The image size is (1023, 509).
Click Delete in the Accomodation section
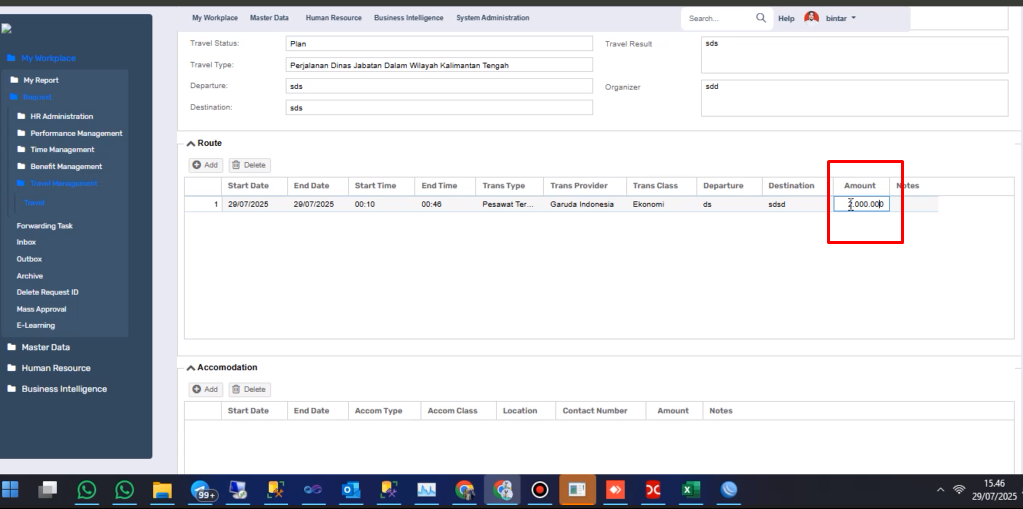pyautogui.click(x=249, y=390)
